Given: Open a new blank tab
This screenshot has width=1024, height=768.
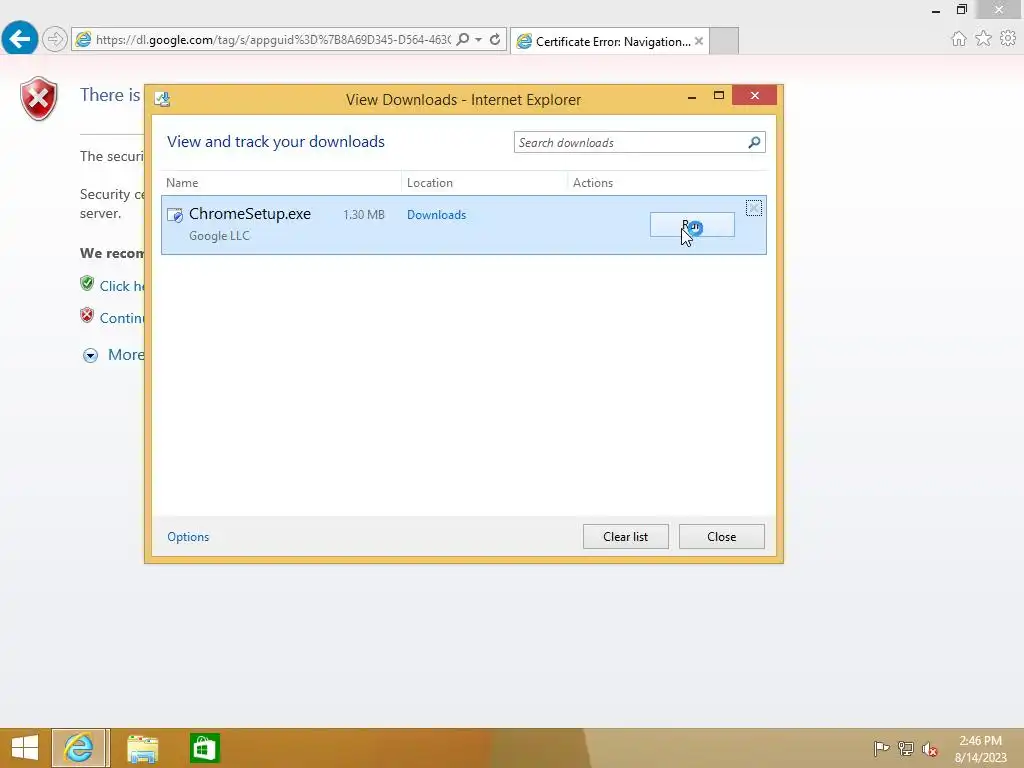Looking at the screenshot, I should click(x=724, y=41).
